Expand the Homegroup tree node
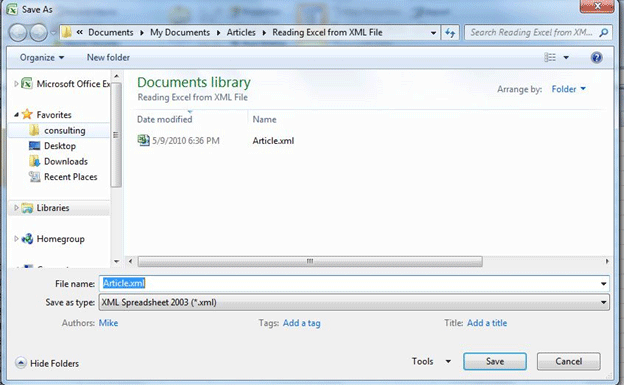This screenshot has height=385, width=624. 16,238
